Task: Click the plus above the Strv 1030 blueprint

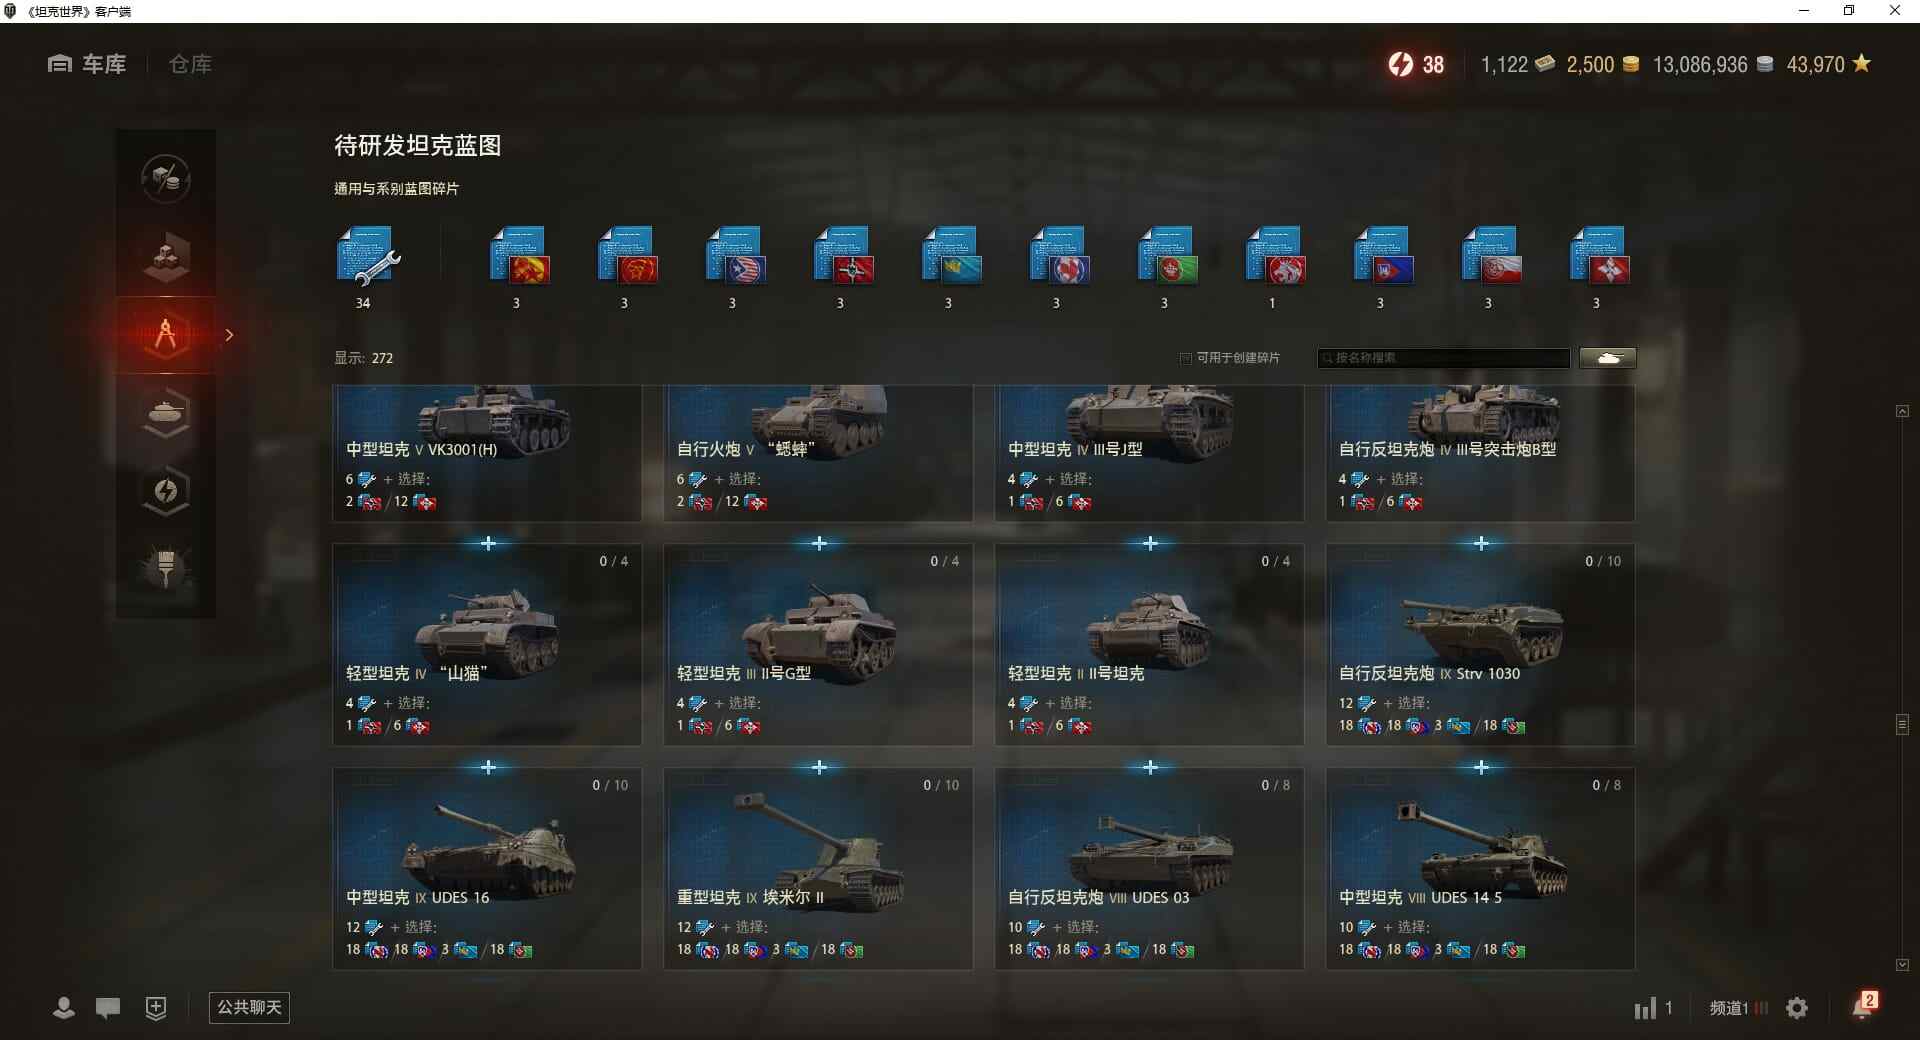Action: click(1481, 543)
